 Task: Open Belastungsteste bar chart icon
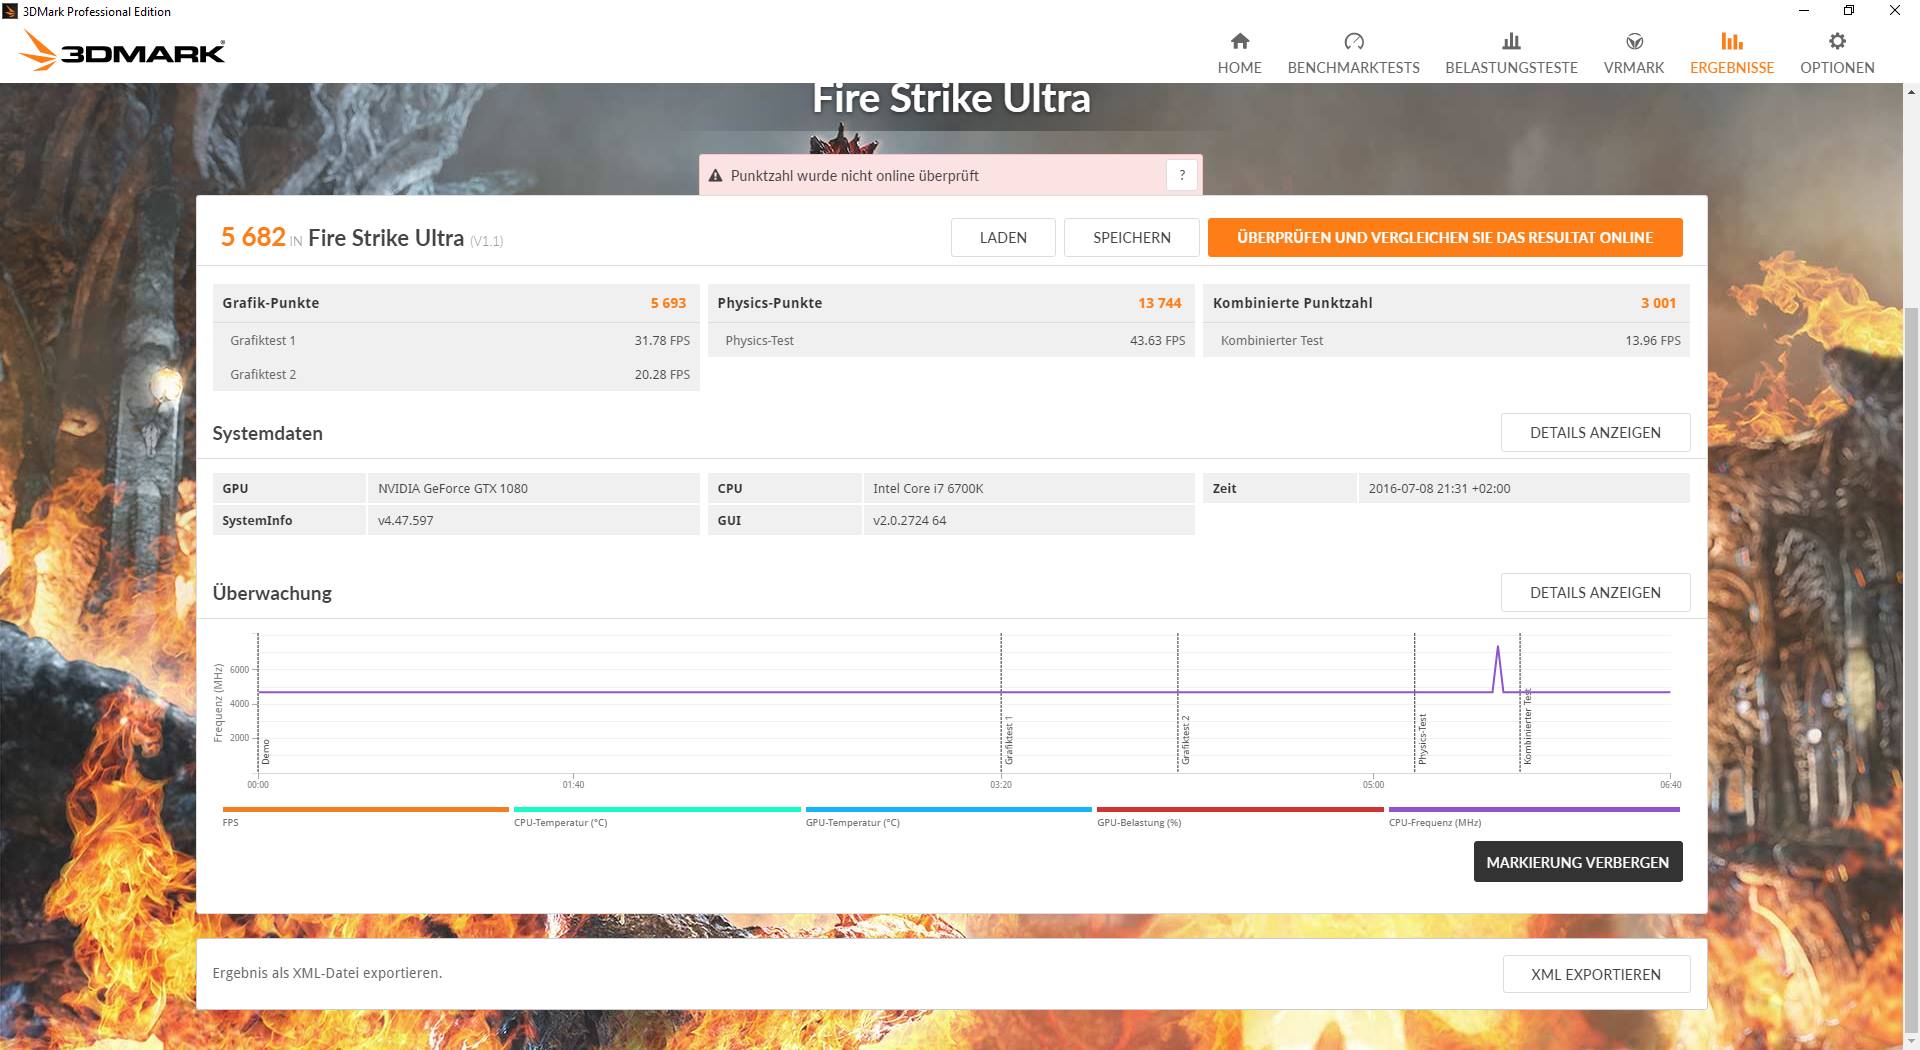tap(1511, 41)
